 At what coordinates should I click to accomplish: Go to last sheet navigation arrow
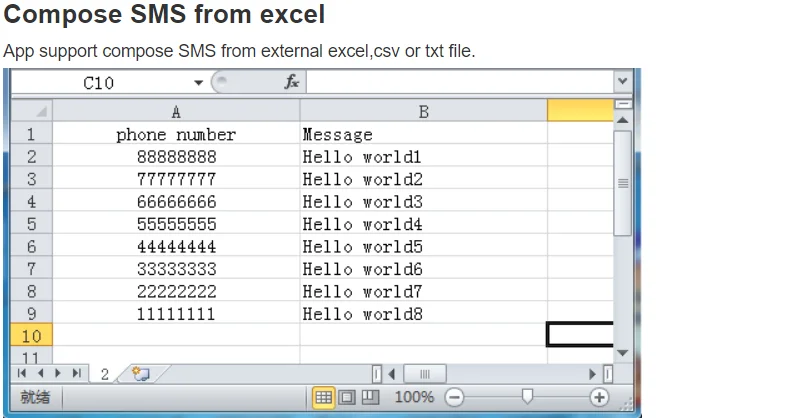coord(77,374)
